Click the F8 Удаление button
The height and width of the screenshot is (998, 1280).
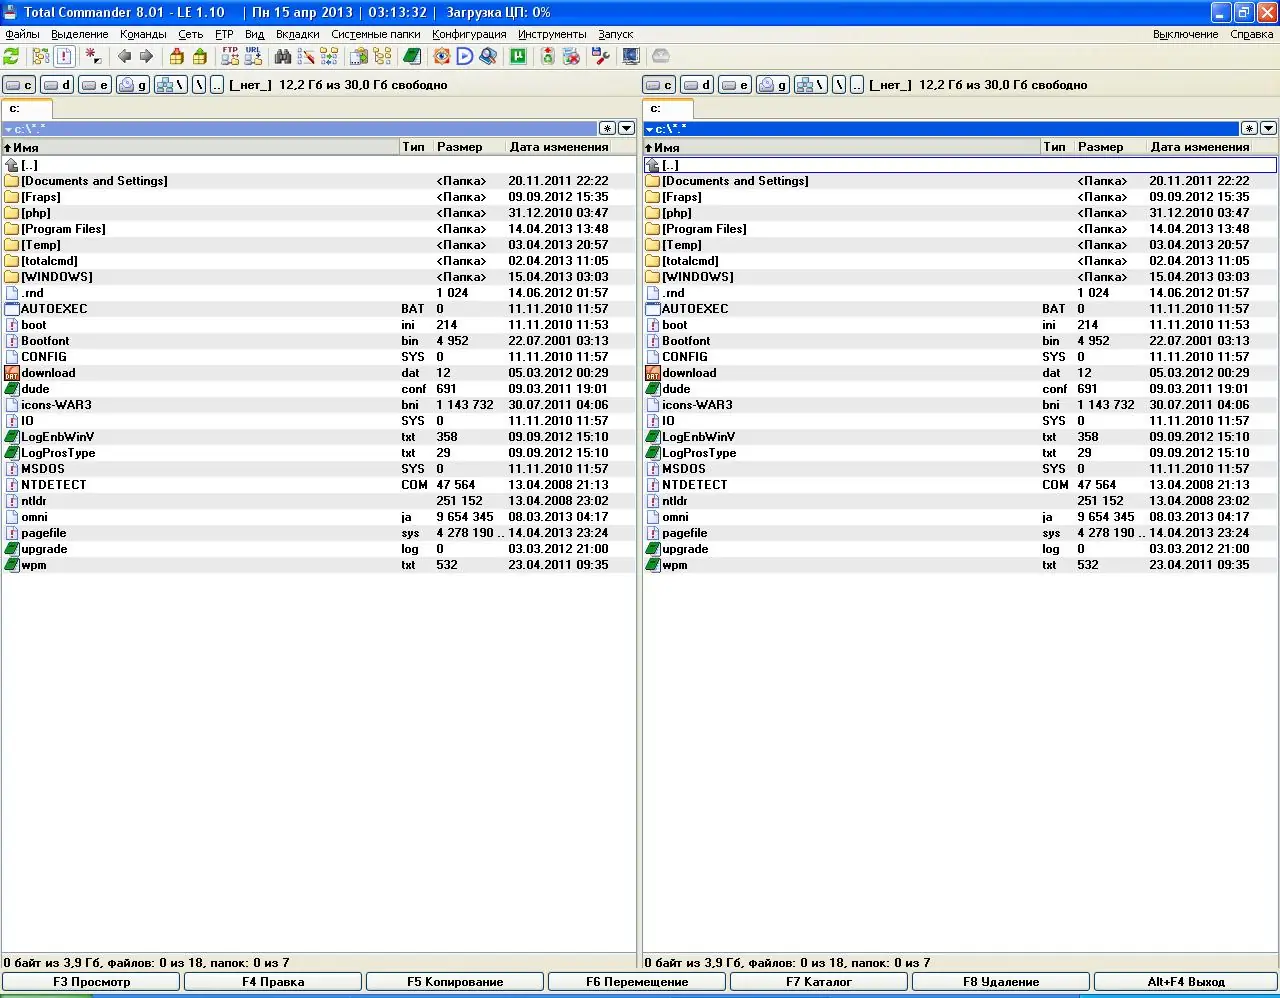(1001, 982)
